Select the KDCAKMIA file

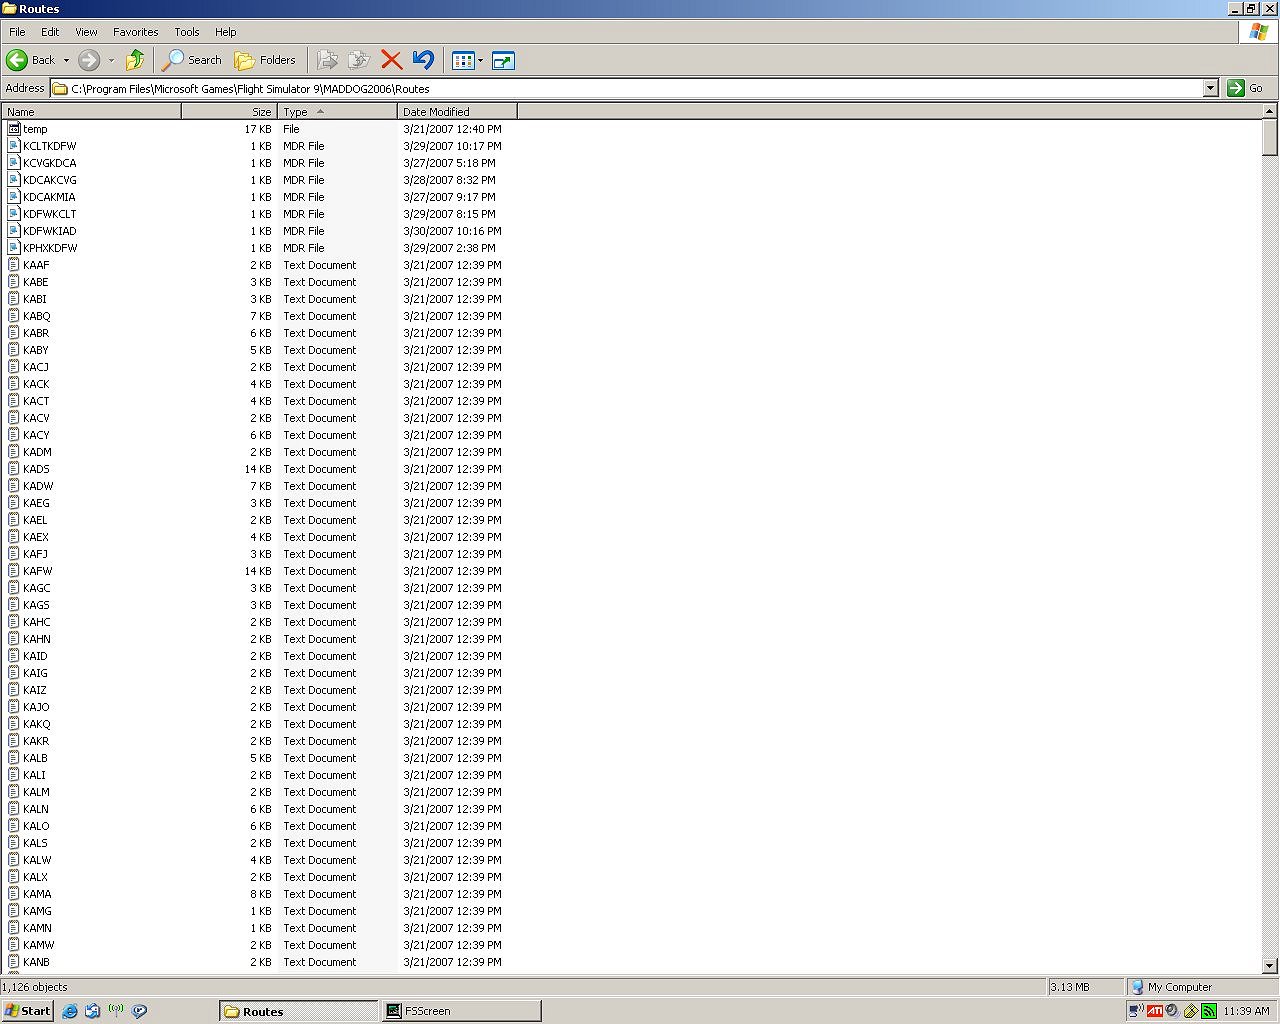pyautogui.click(x=49, y=197)
